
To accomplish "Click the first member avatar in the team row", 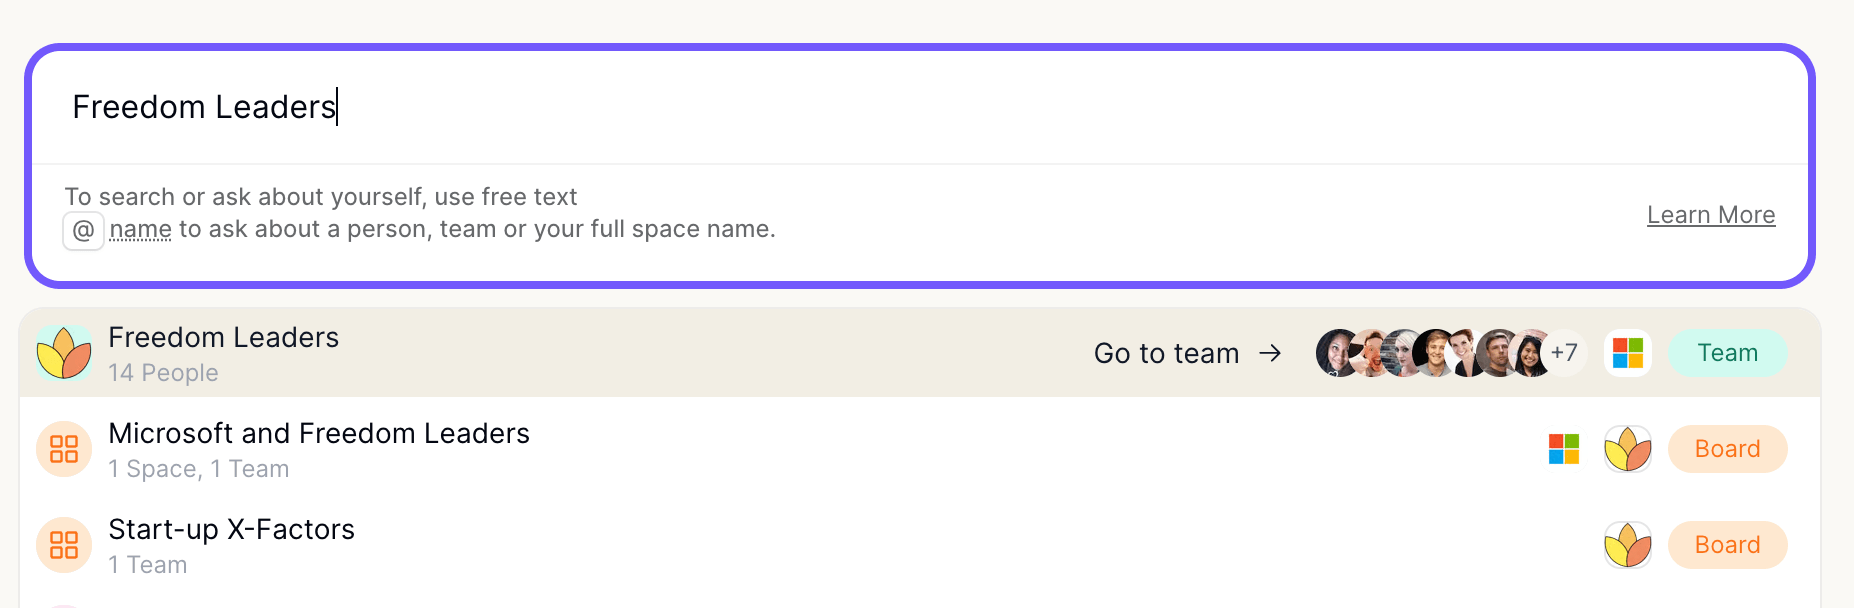I will coord(1337,353).
